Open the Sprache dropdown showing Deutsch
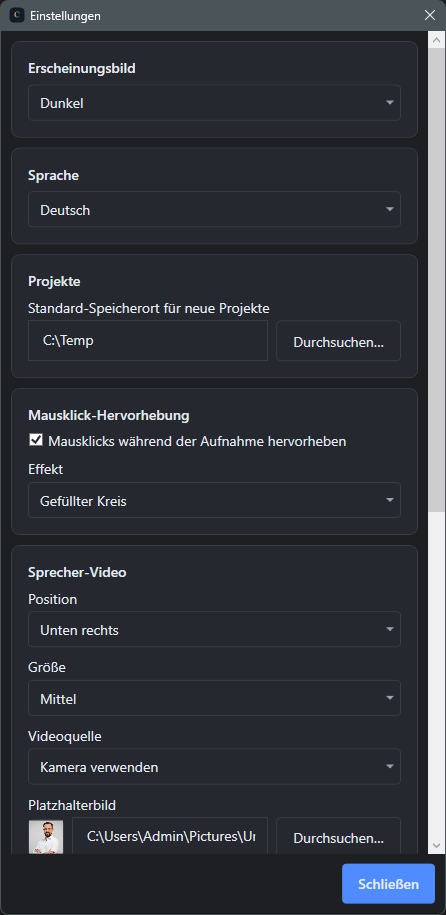The image size is (446, 915). click(x=214, y=209)
